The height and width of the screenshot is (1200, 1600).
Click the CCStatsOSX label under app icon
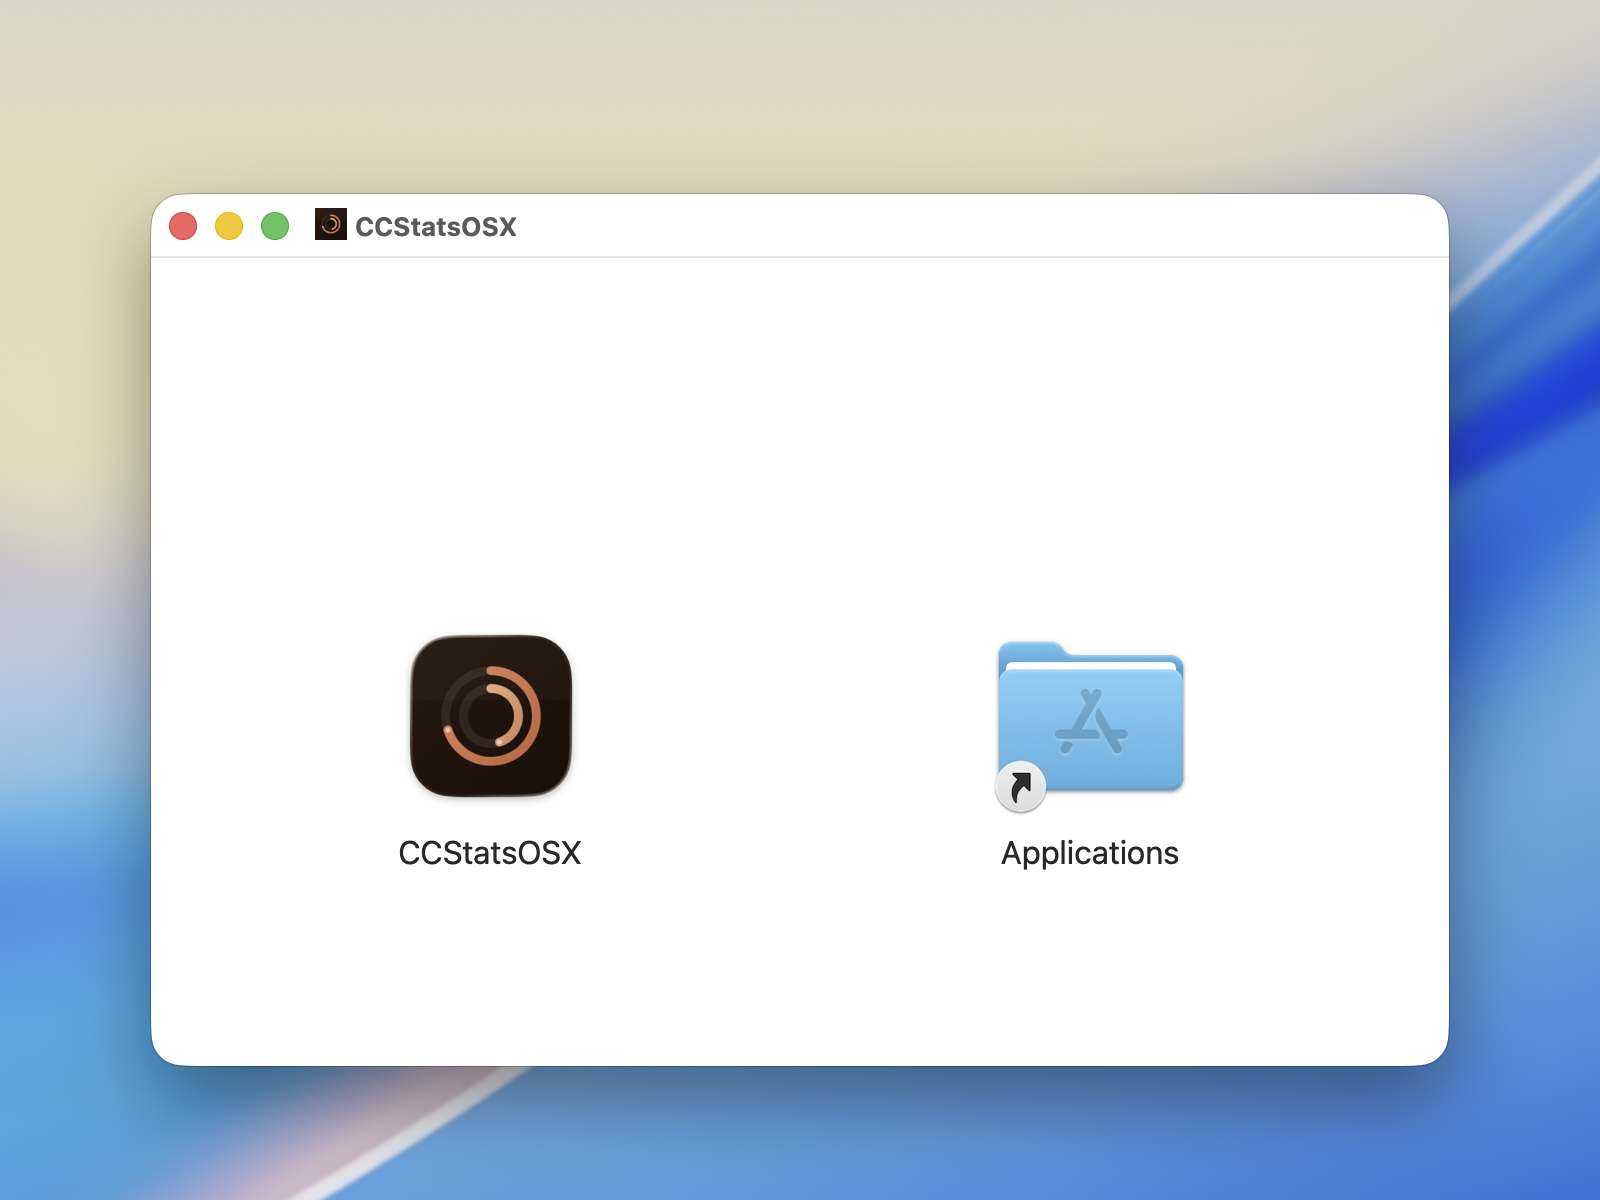[x=490, y=853]
